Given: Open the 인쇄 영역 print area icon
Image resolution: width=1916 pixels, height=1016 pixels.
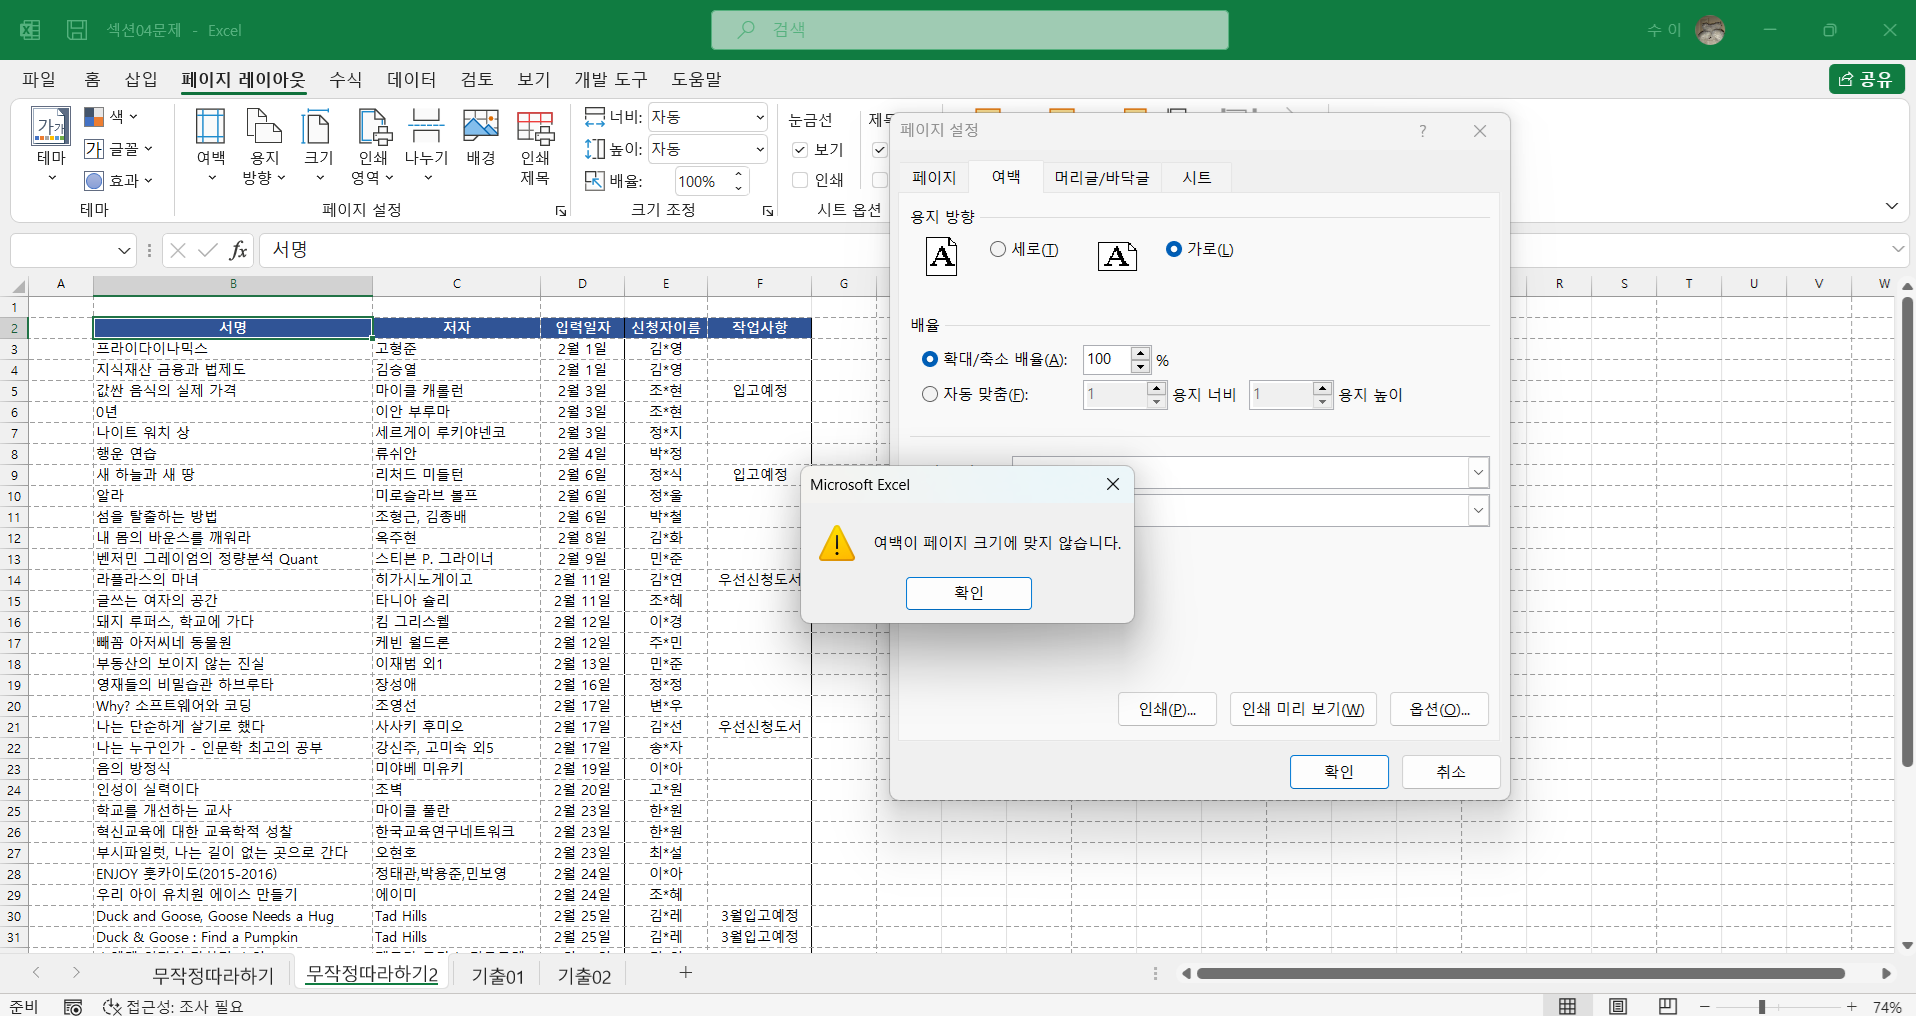Looking at the screenshot, I should click(x=373, y=145).
